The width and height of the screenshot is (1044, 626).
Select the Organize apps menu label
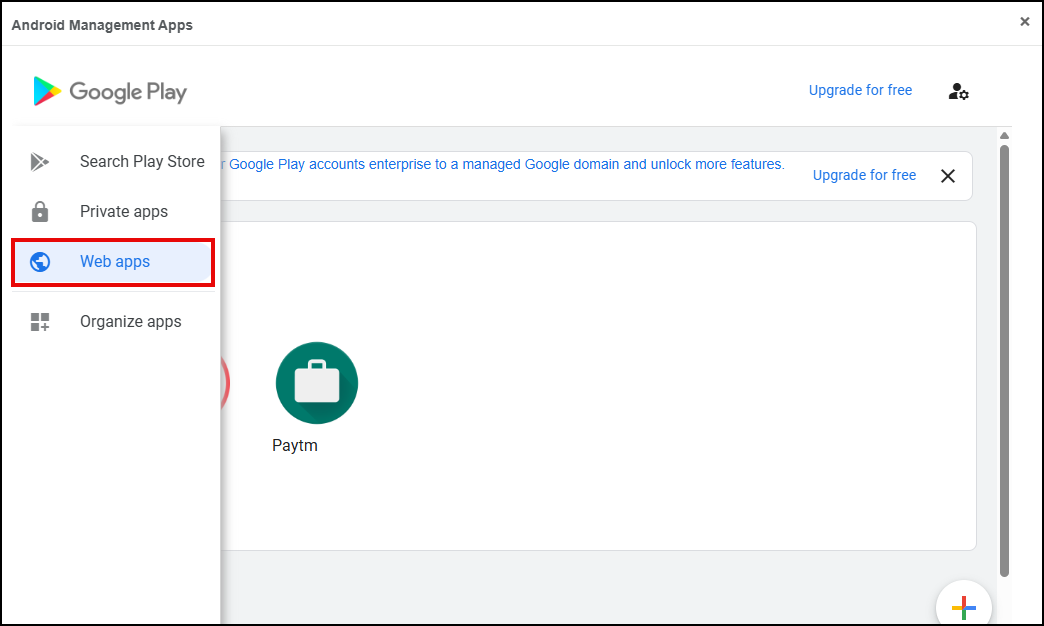[x=131, y=322]
